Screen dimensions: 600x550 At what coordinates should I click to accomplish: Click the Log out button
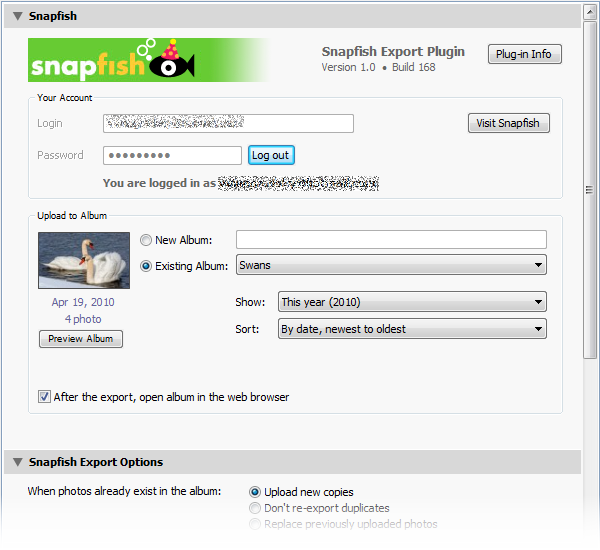coord(271,155)
